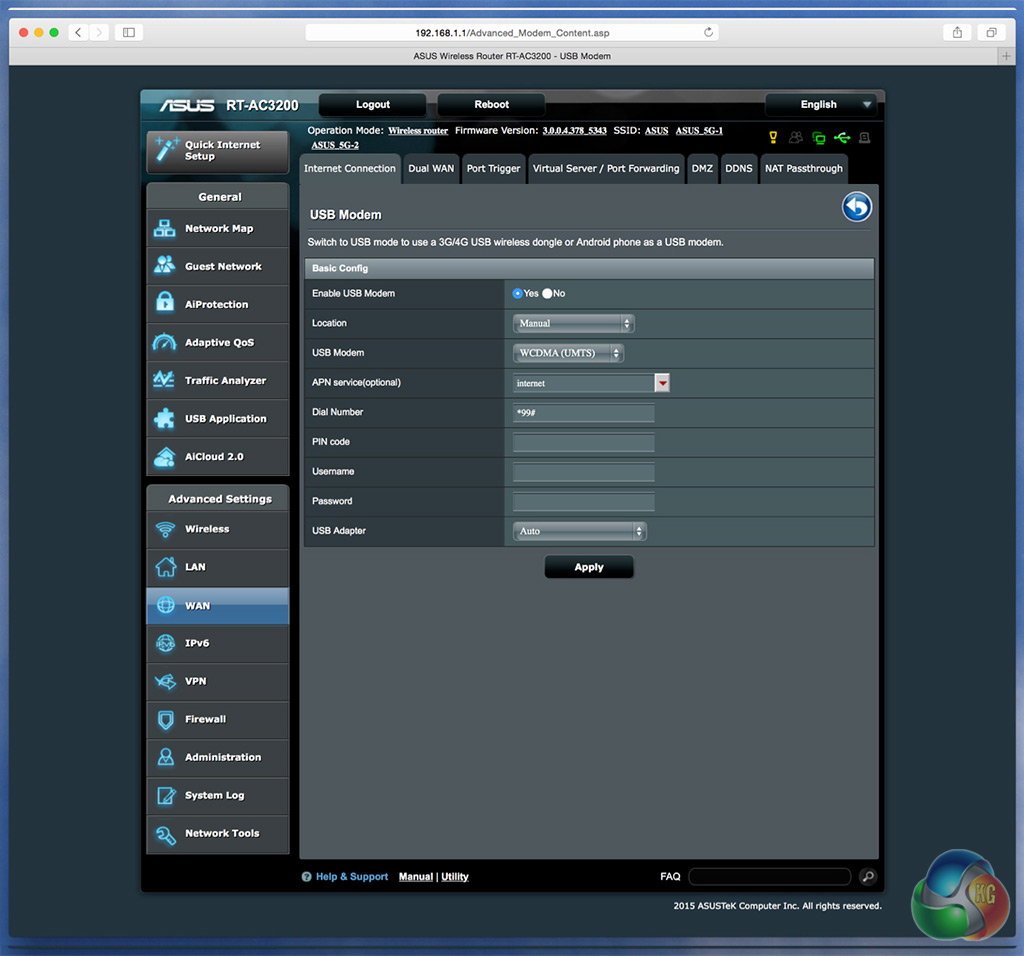The height and width of the screenshot is (956, 1024).
Task: Reload the page in Safari
Action: (x=708, y=32)
